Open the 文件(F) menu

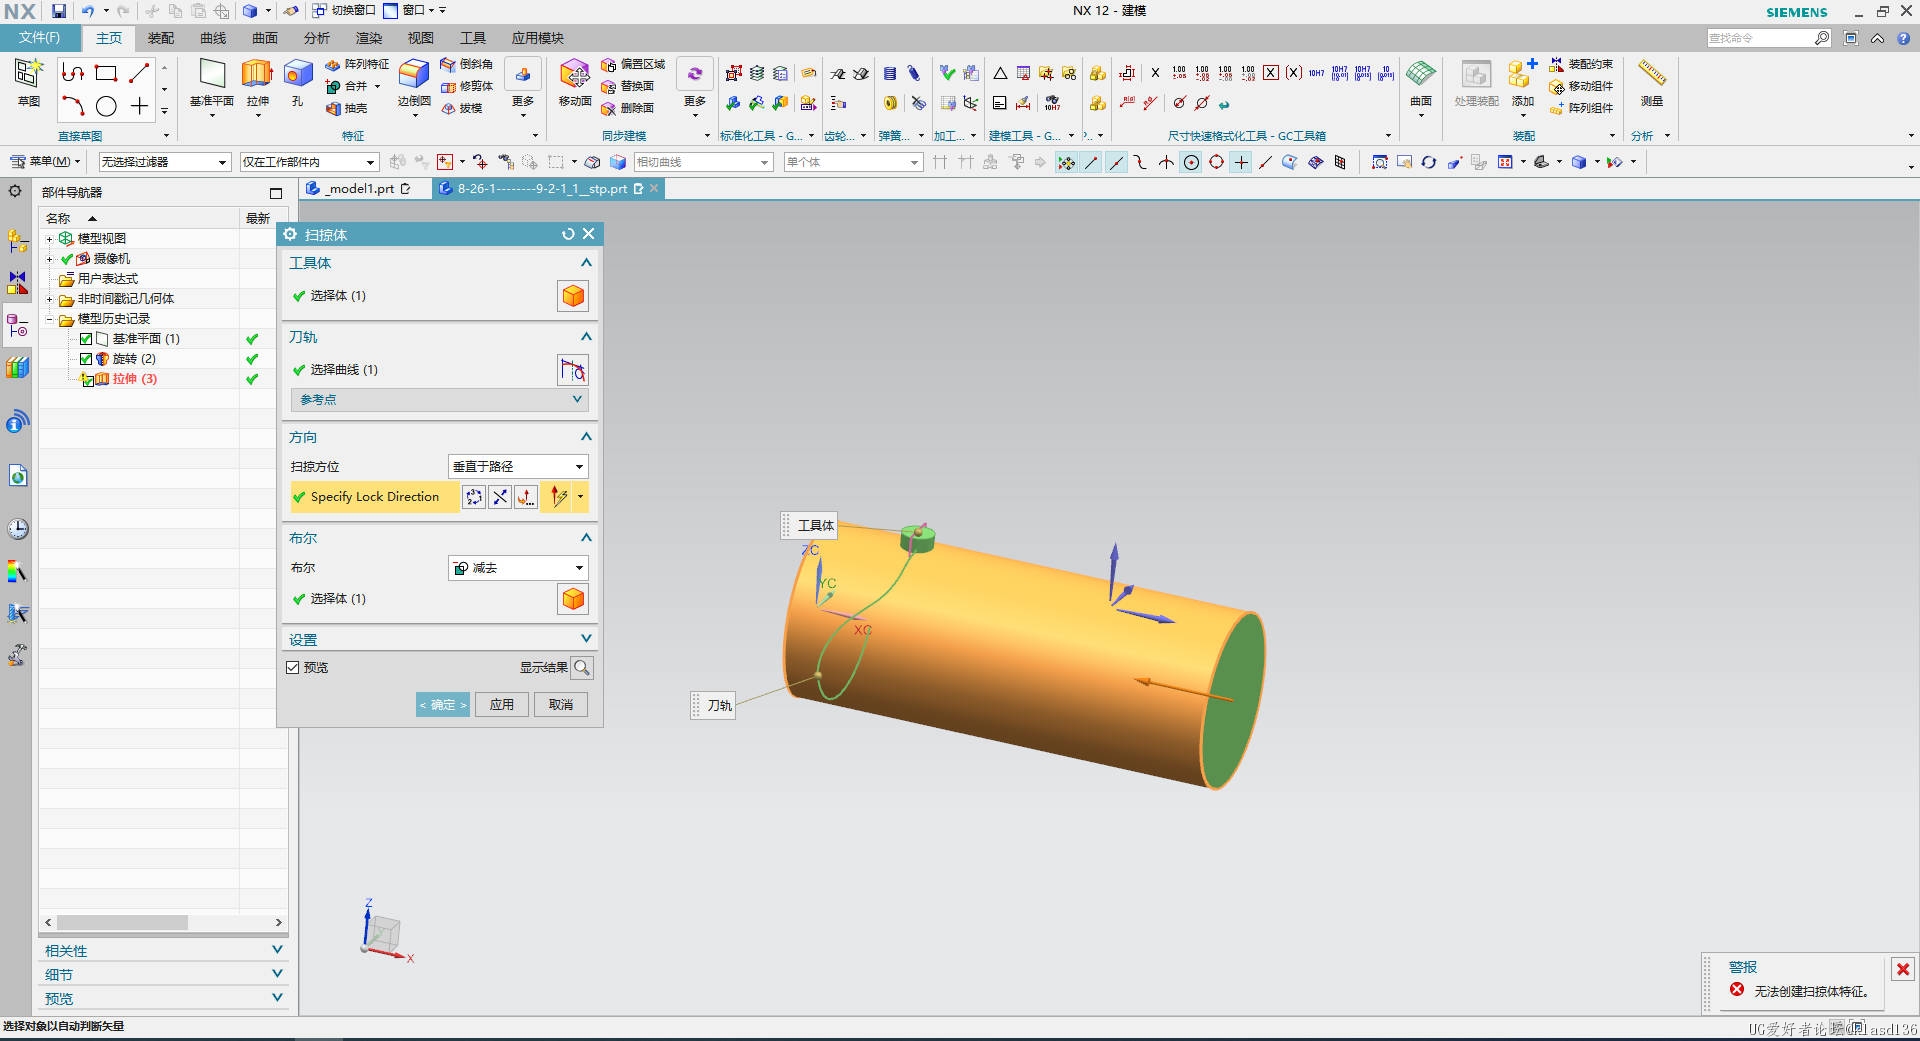(x=39, y=38)
